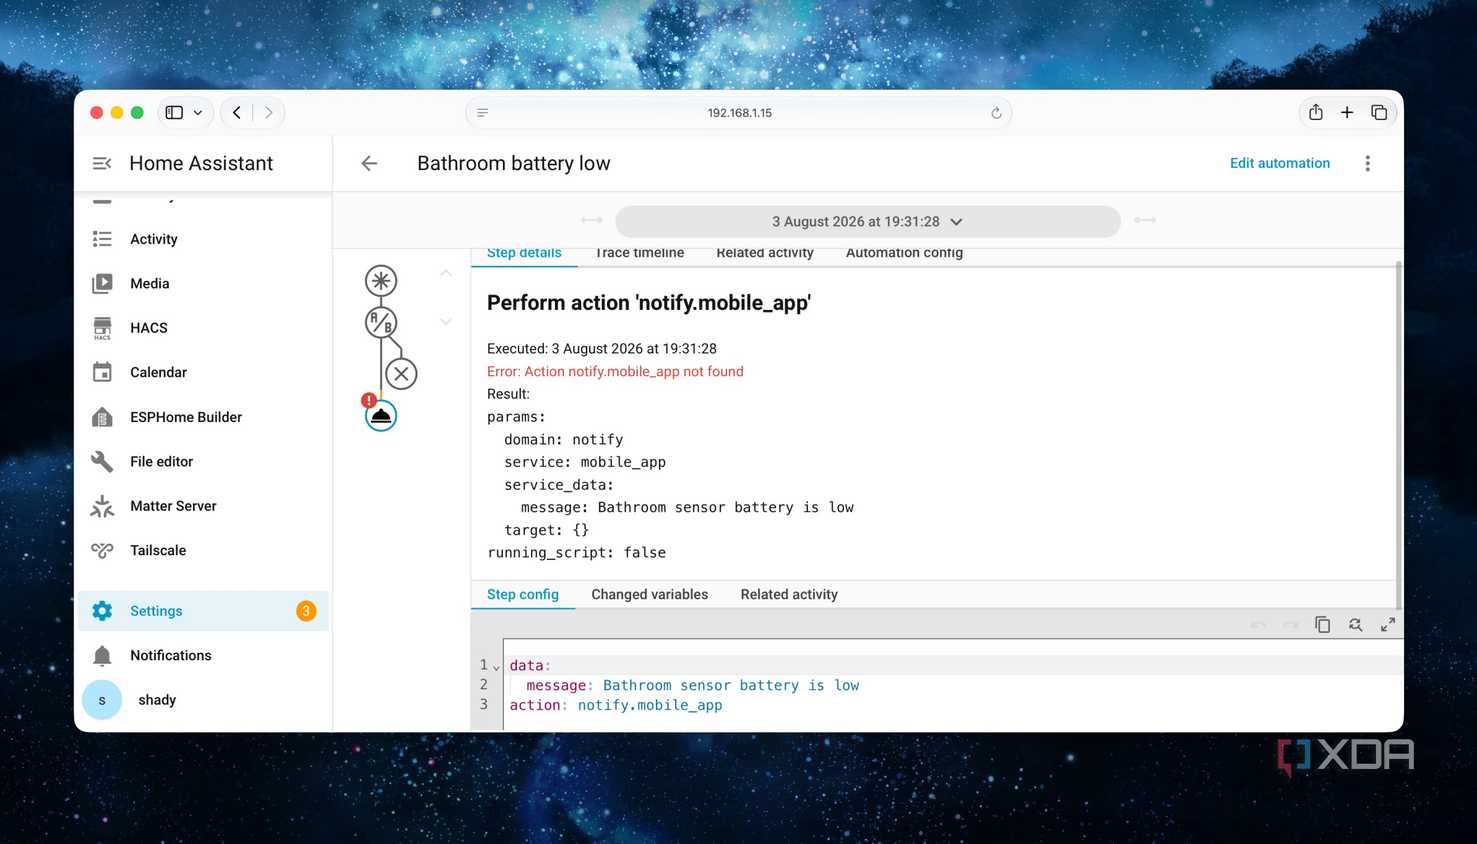Move to previous step with the up chevron
This screenshot has height=844, width=1477.
446,273
